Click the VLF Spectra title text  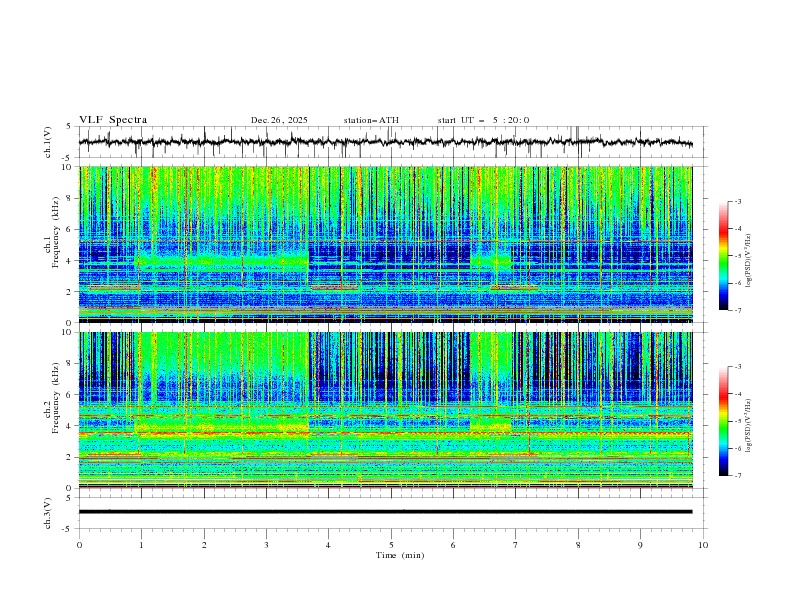113,120
